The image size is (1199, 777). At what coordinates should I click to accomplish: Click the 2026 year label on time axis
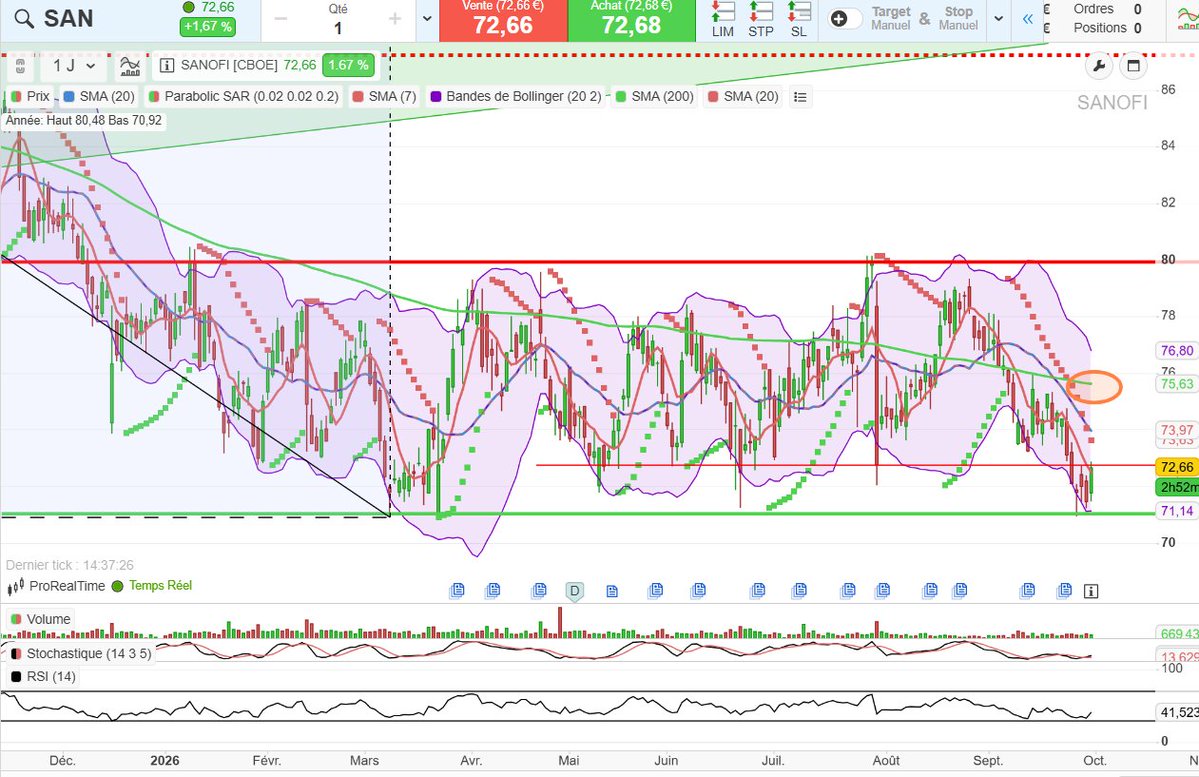click(x=165, y=760)
